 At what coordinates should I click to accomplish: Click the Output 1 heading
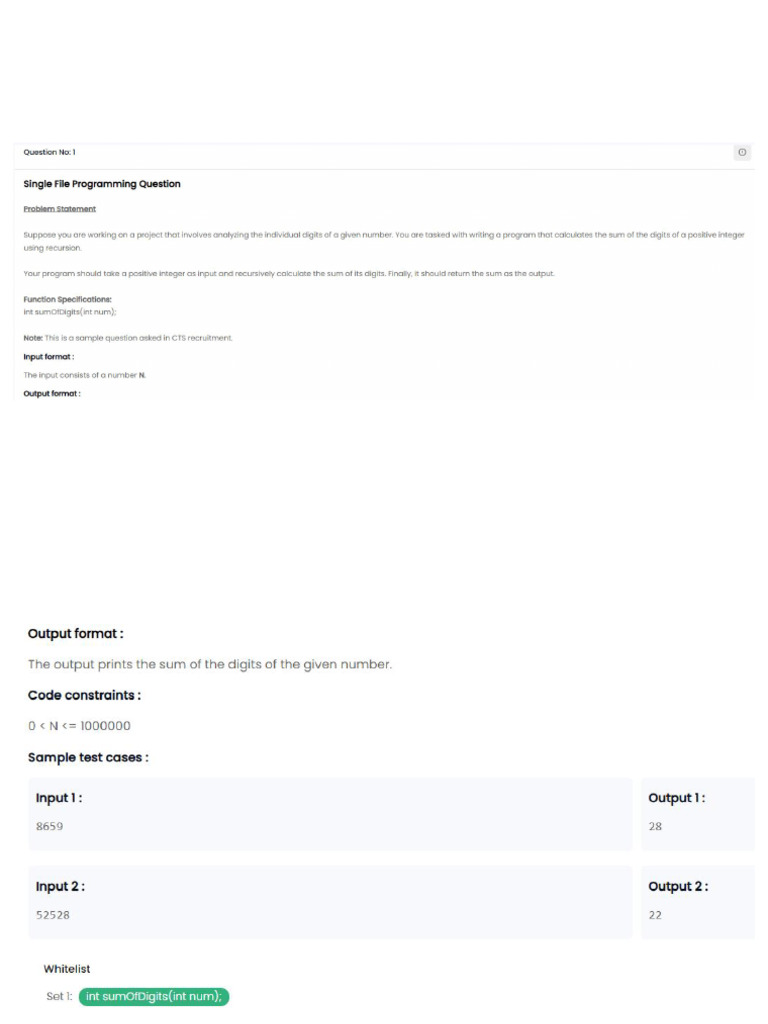(x=677, y=798)
